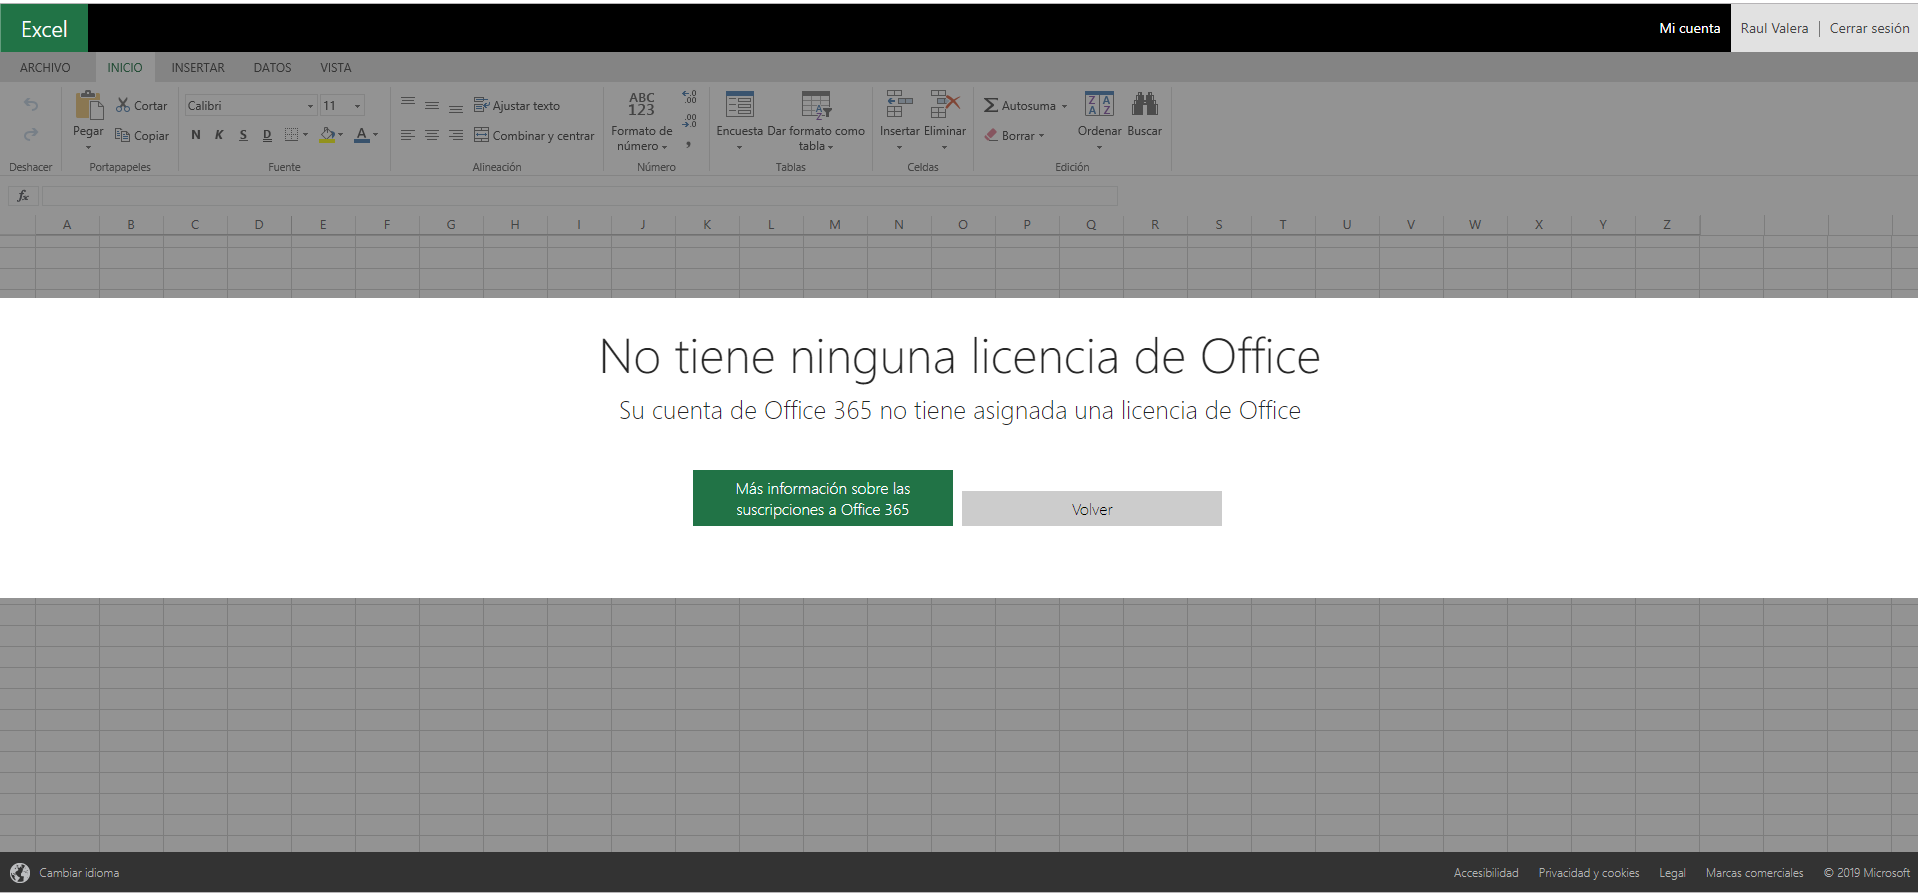The height and width of the screenshot is (895, 1918).
Task: Click Raul Valera user name
Action: [1774, 28]
